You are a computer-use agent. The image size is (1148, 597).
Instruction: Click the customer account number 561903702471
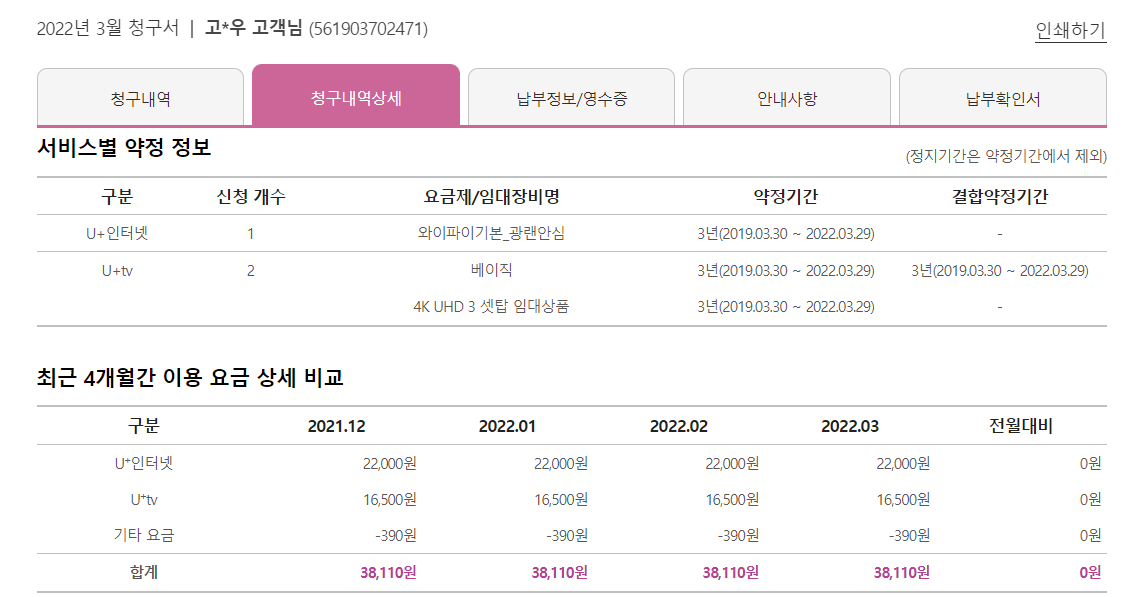coord(369,29)
